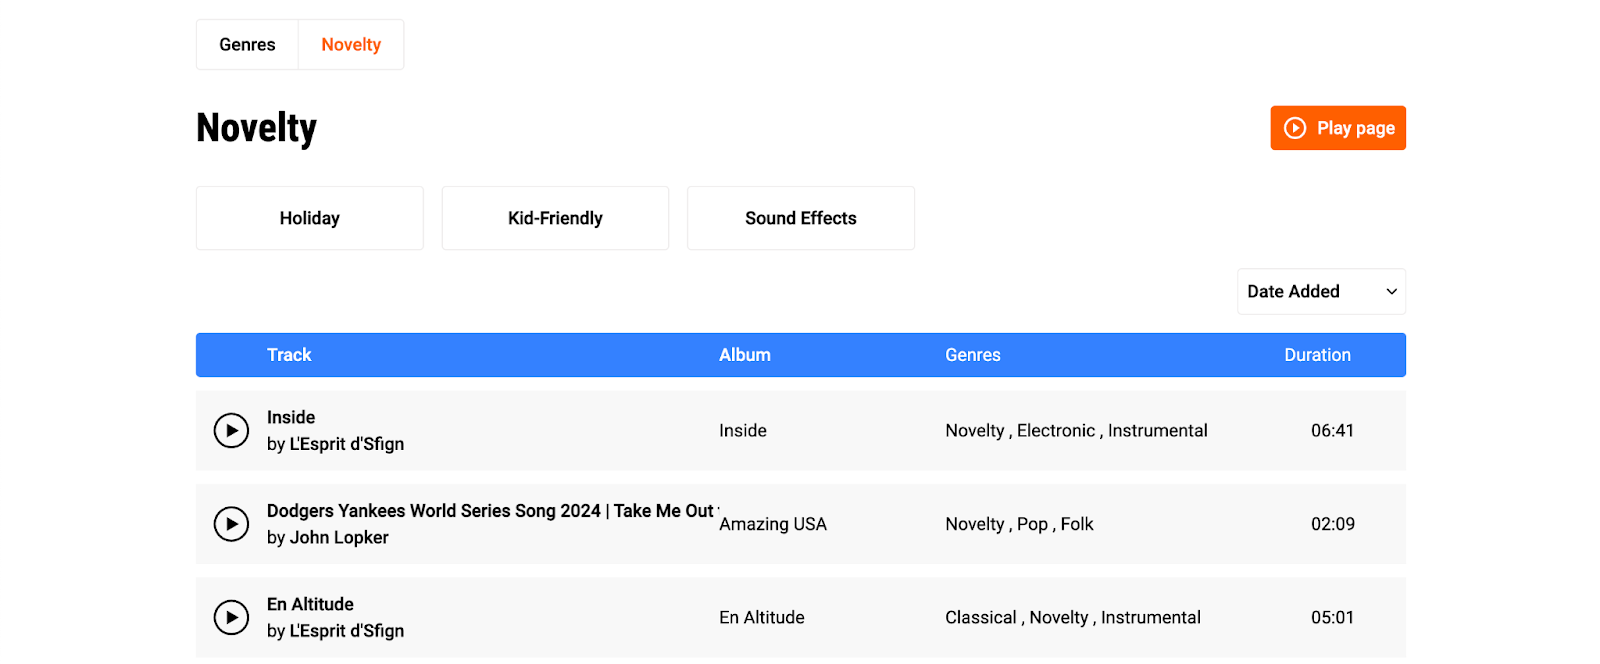1600x664 pixels.
Task: Play the track "En Altitude"
Action: pyautogui.click(x=231, y=617)
